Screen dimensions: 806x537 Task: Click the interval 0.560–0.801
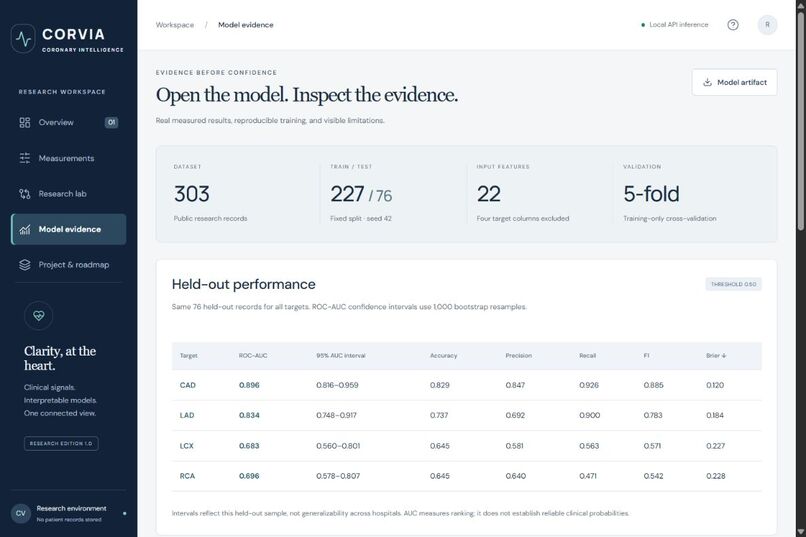(x=338, y=446)
